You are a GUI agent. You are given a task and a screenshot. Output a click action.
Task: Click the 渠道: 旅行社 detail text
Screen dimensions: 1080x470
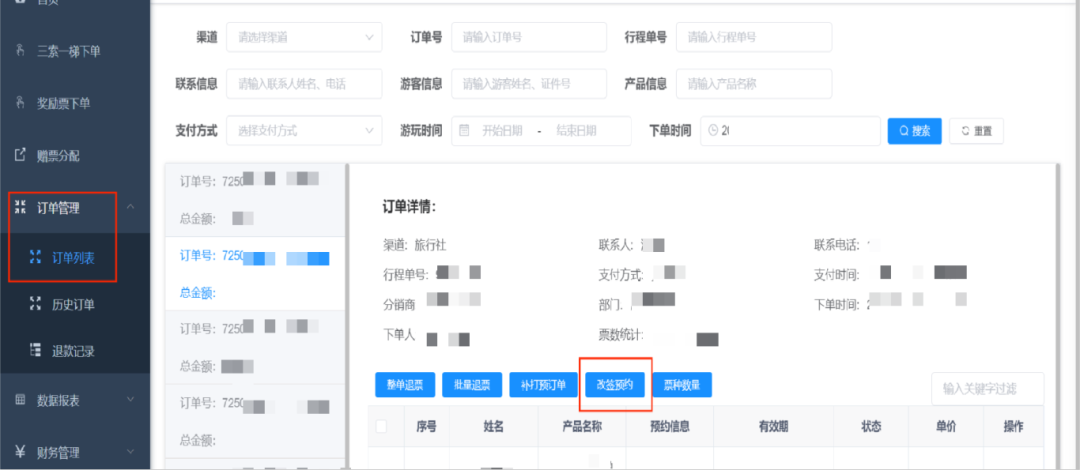[417, 244]
